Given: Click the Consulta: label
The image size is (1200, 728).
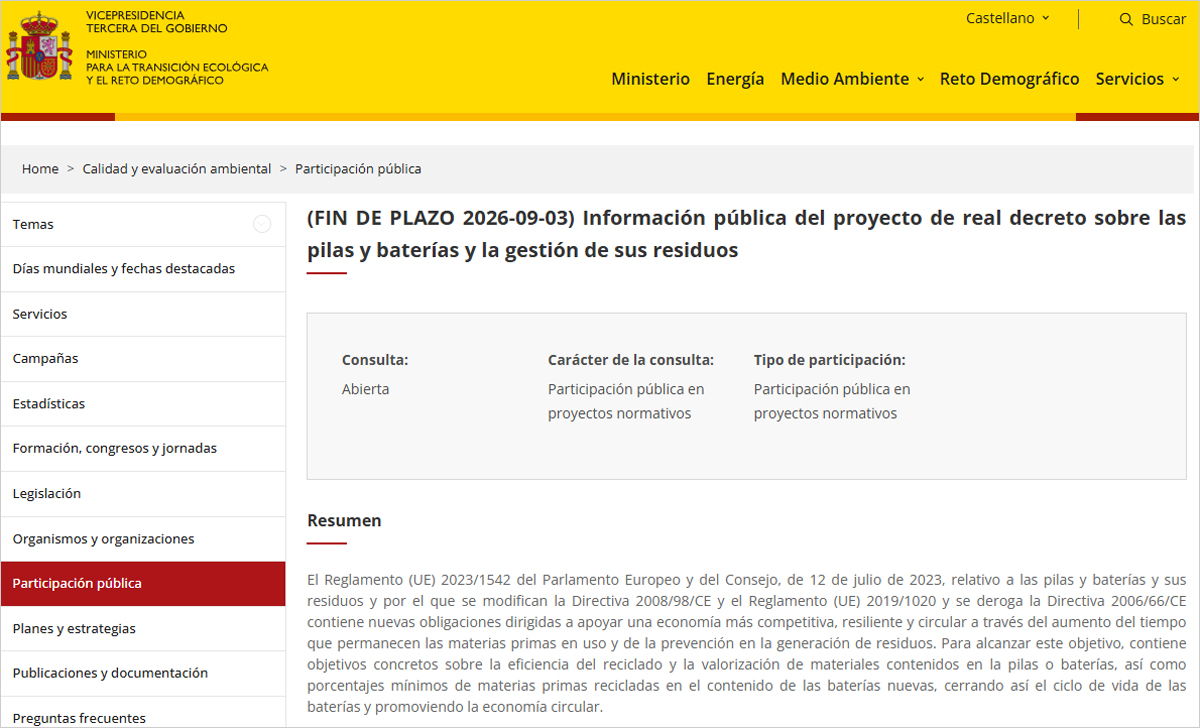Looking at the screenshot, I should [x=375, y=360].
